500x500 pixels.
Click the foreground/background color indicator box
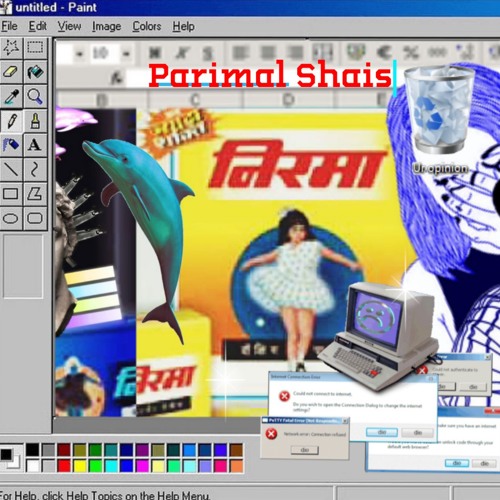10,458
